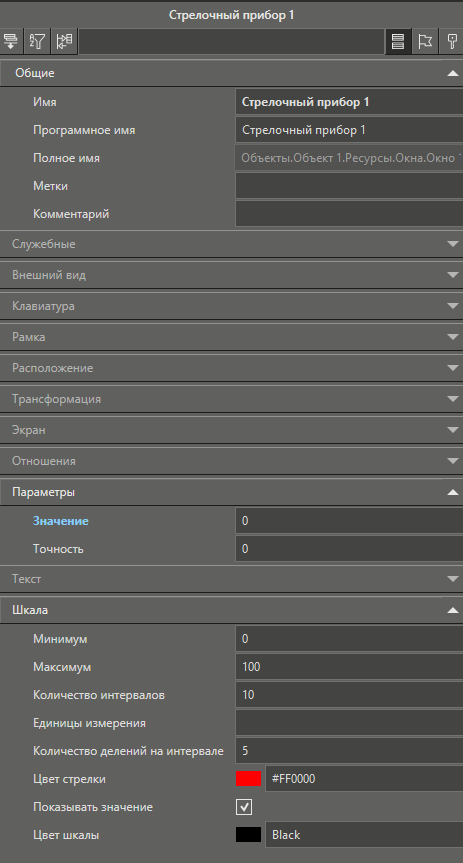Open the black Цвет шкалы color swatch
This screenshot has width=463, height=863.
coord(248,835)
